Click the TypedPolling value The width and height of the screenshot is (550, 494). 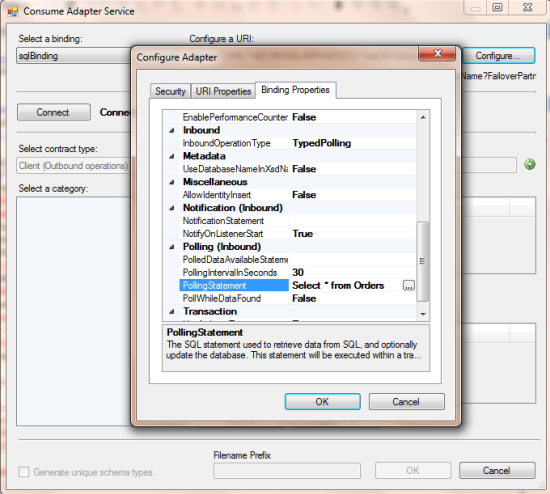(322, 143)
